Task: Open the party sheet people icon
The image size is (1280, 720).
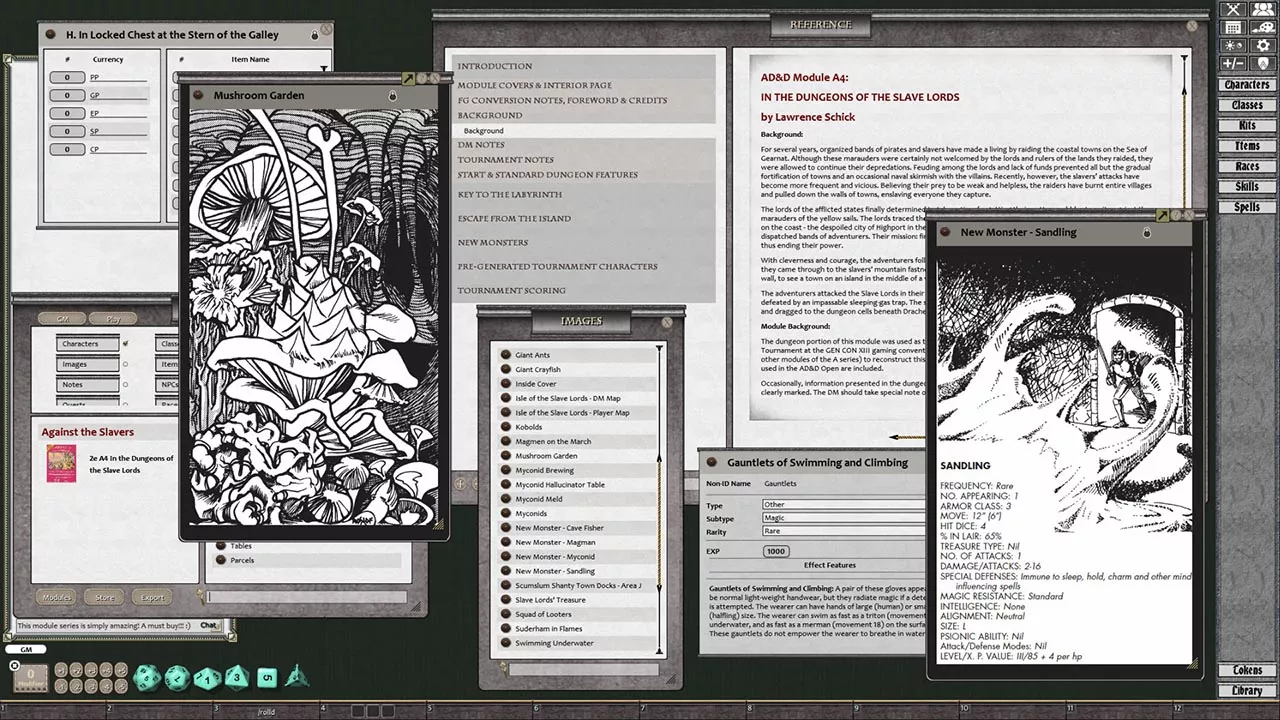Action: pos(1263,9)
